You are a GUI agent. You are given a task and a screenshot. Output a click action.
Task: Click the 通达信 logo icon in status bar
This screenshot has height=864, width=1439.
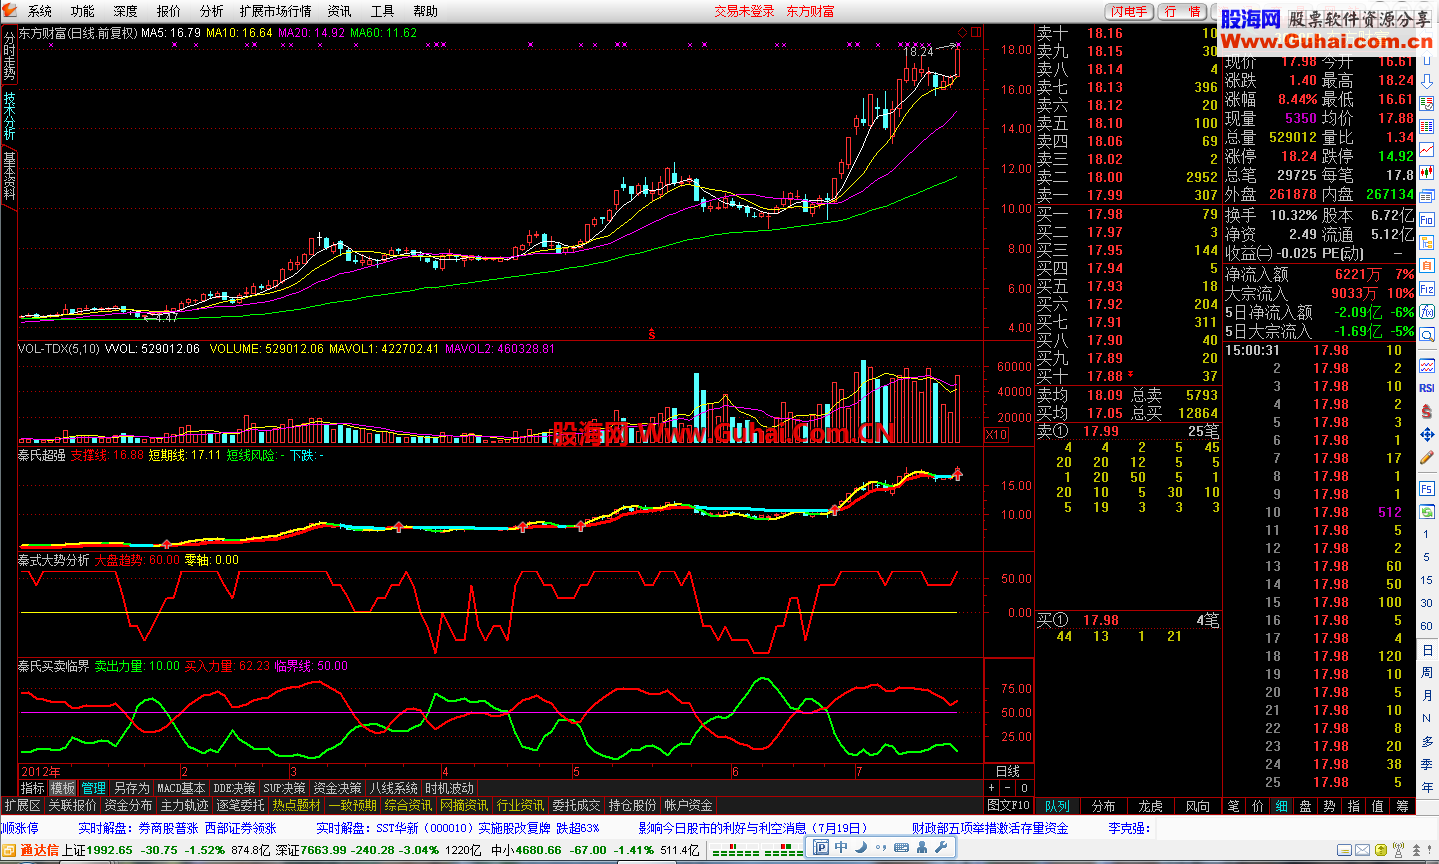10,850
